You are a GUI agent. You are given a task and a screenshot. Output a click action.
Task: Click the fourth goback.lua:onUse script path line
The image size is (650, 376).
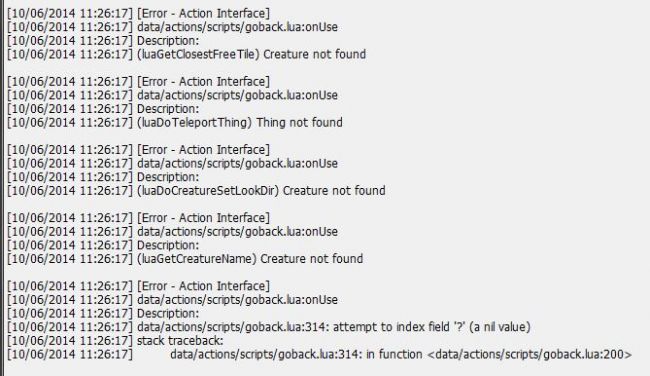(x=172, y=231)
